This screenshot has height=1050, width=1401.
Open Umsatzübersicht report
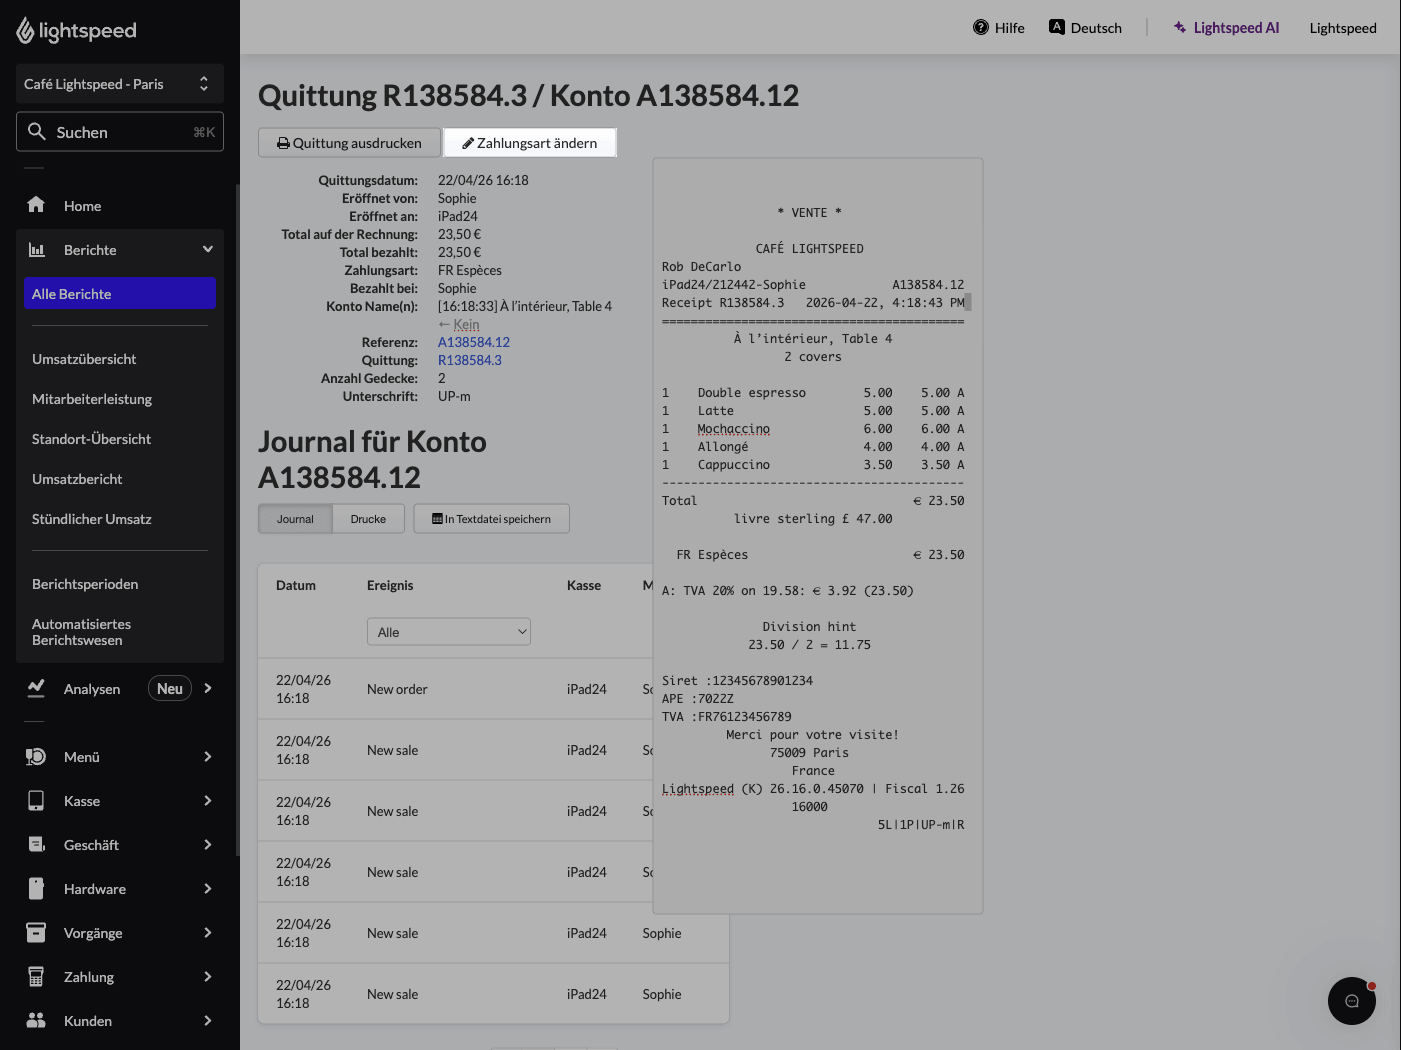(x=84, y=359)
